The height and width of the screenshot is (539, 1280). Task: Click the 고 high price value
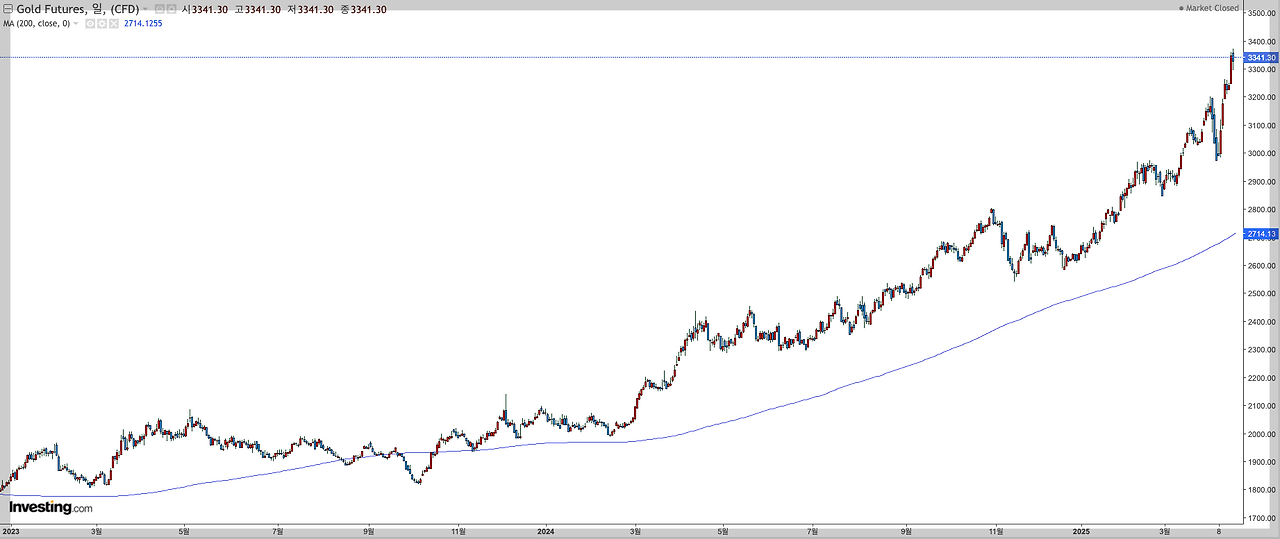click(263, 9)
